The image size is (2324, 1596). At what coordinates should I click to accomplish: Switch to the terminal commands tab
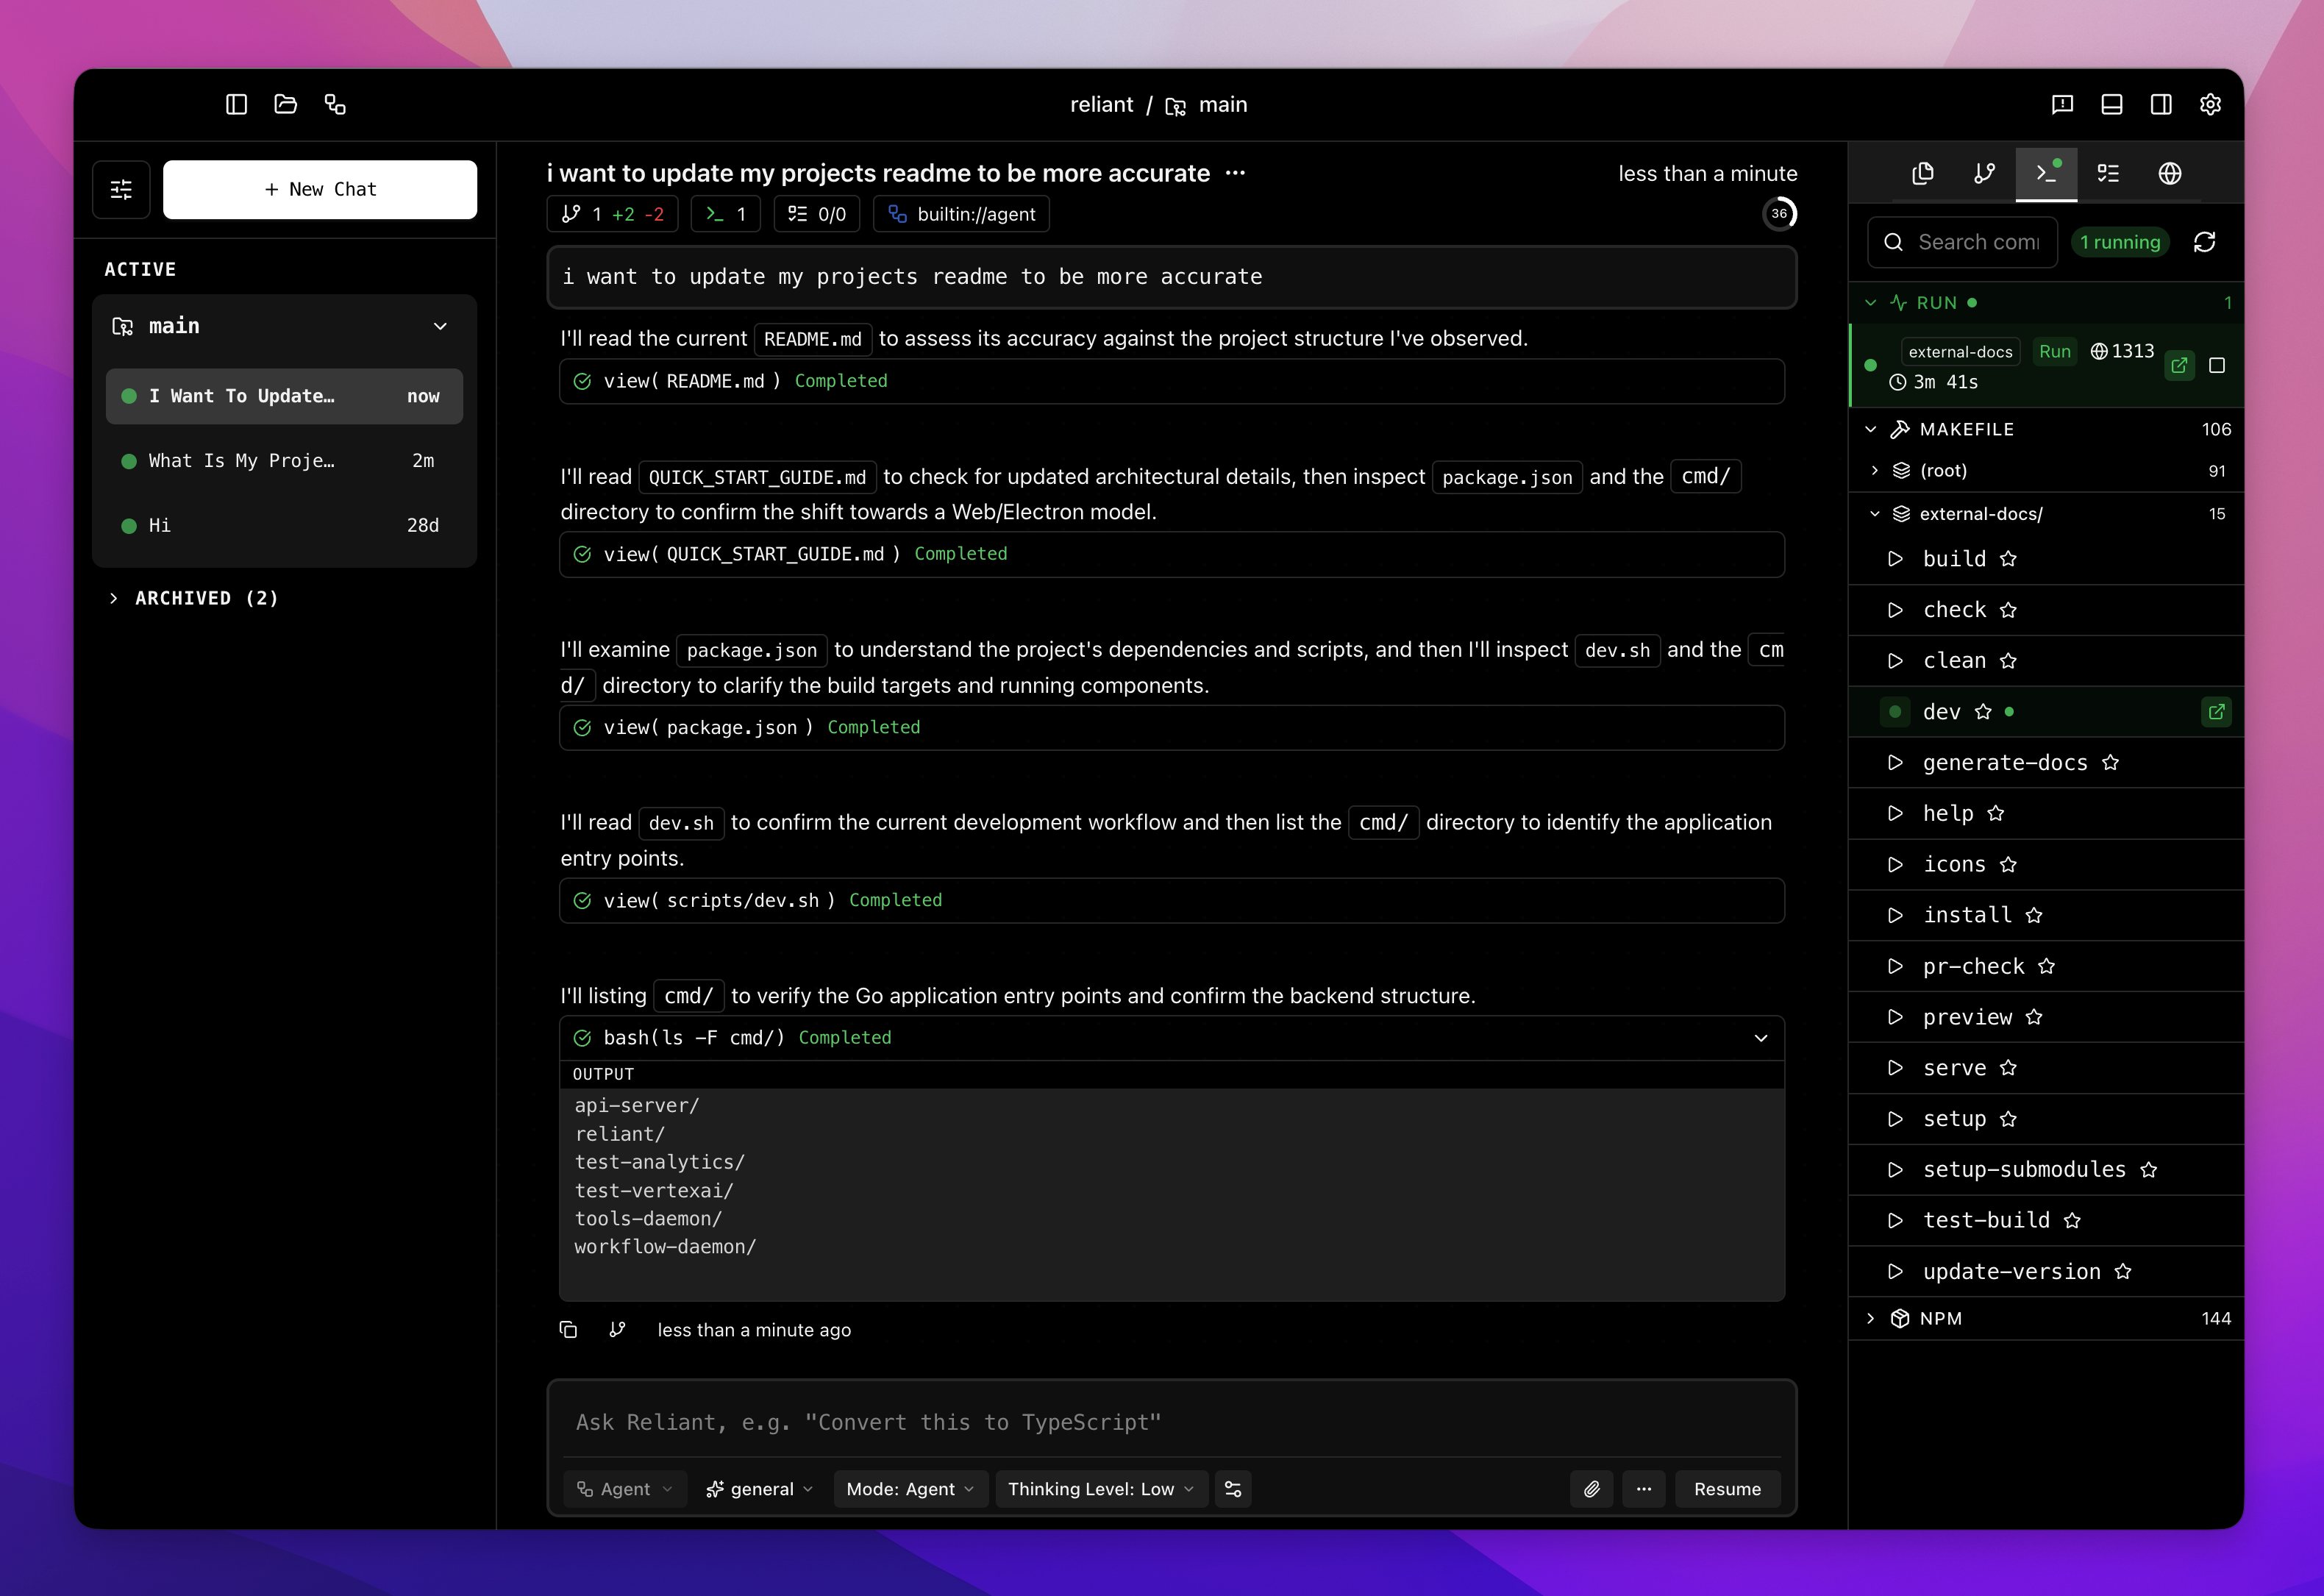point(2046,173)
